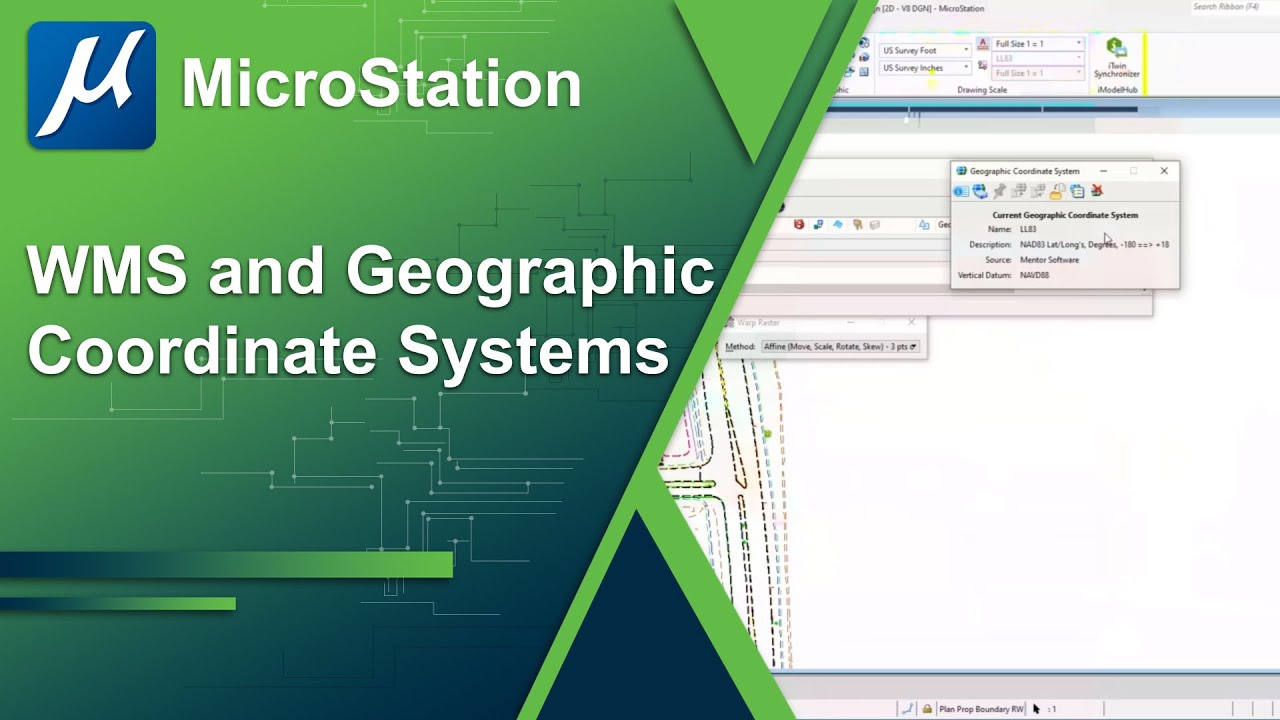Click into the Search Ribbon (F4) field
Viewport: 1280px width, 720px height.
(1233, 7)
